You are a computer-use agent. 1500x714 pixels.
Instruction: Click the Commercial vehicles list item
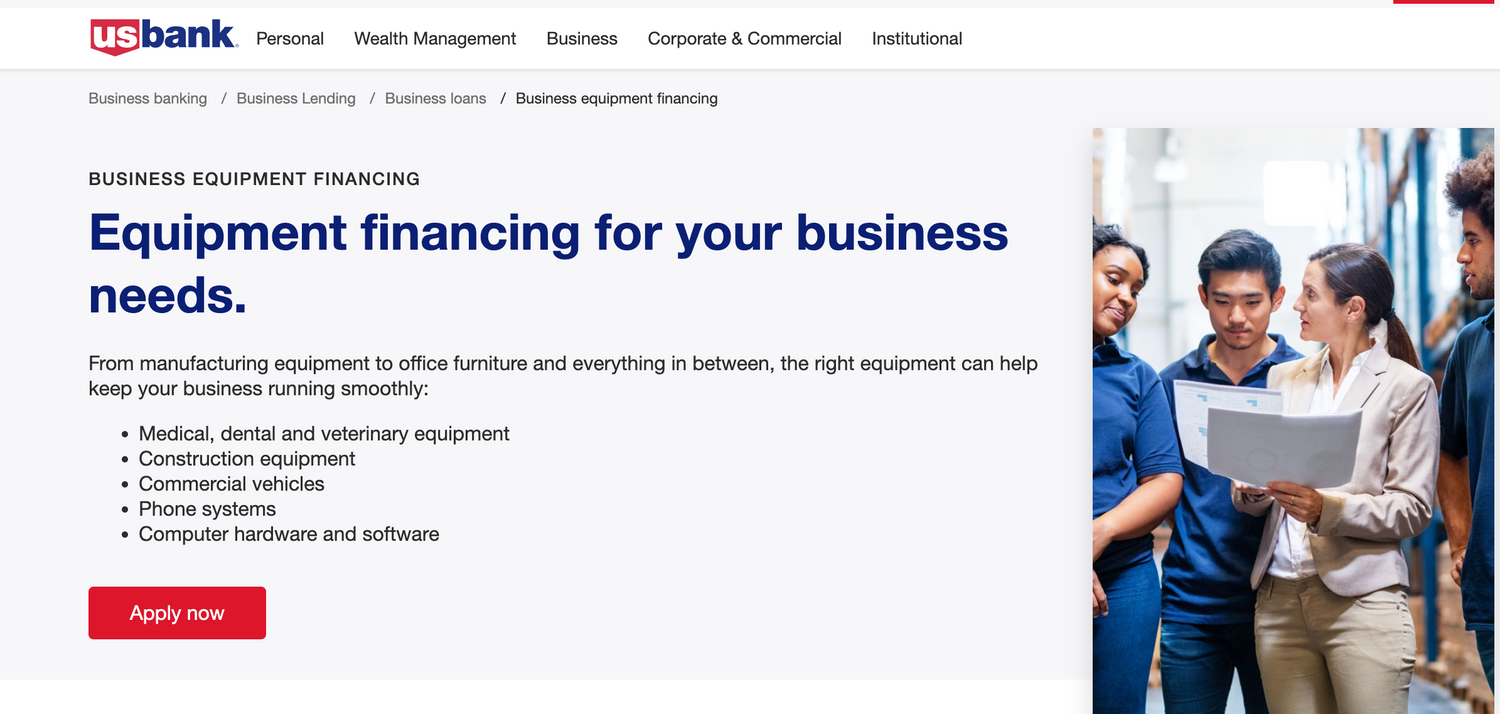point(232,483)
